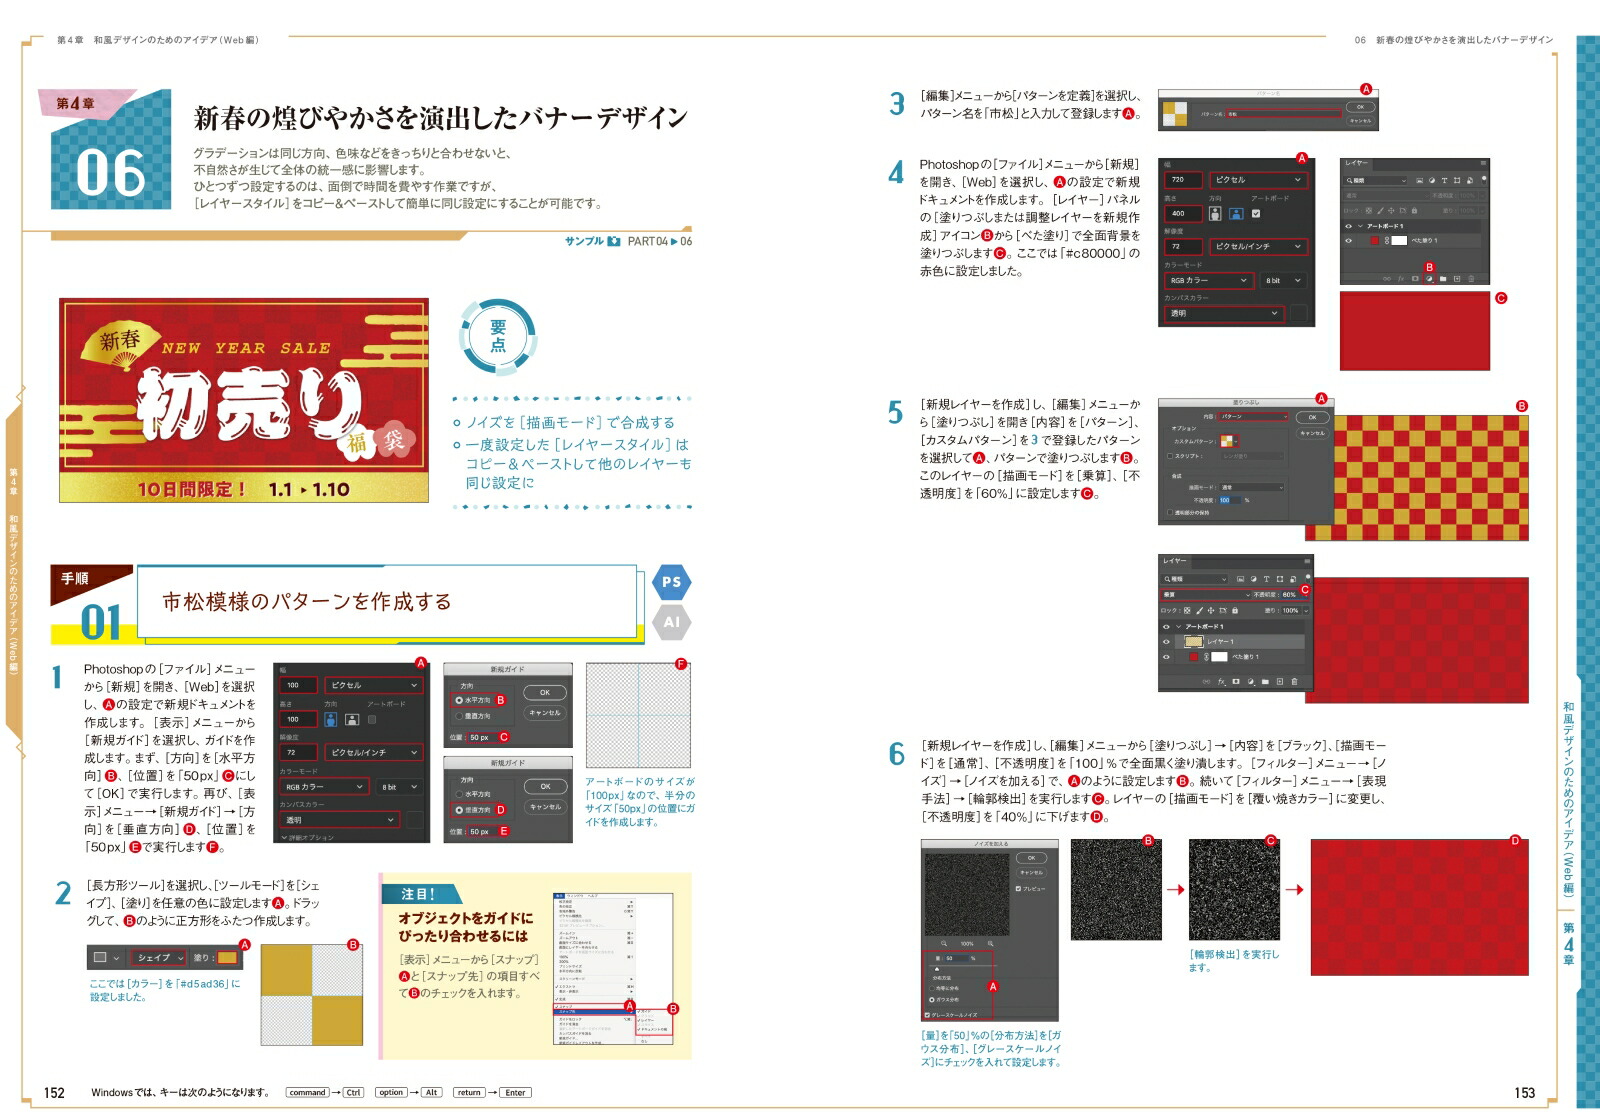
Task: Toggle プレビュー checkbox in the noise dialog
Action: (1018, 889)
